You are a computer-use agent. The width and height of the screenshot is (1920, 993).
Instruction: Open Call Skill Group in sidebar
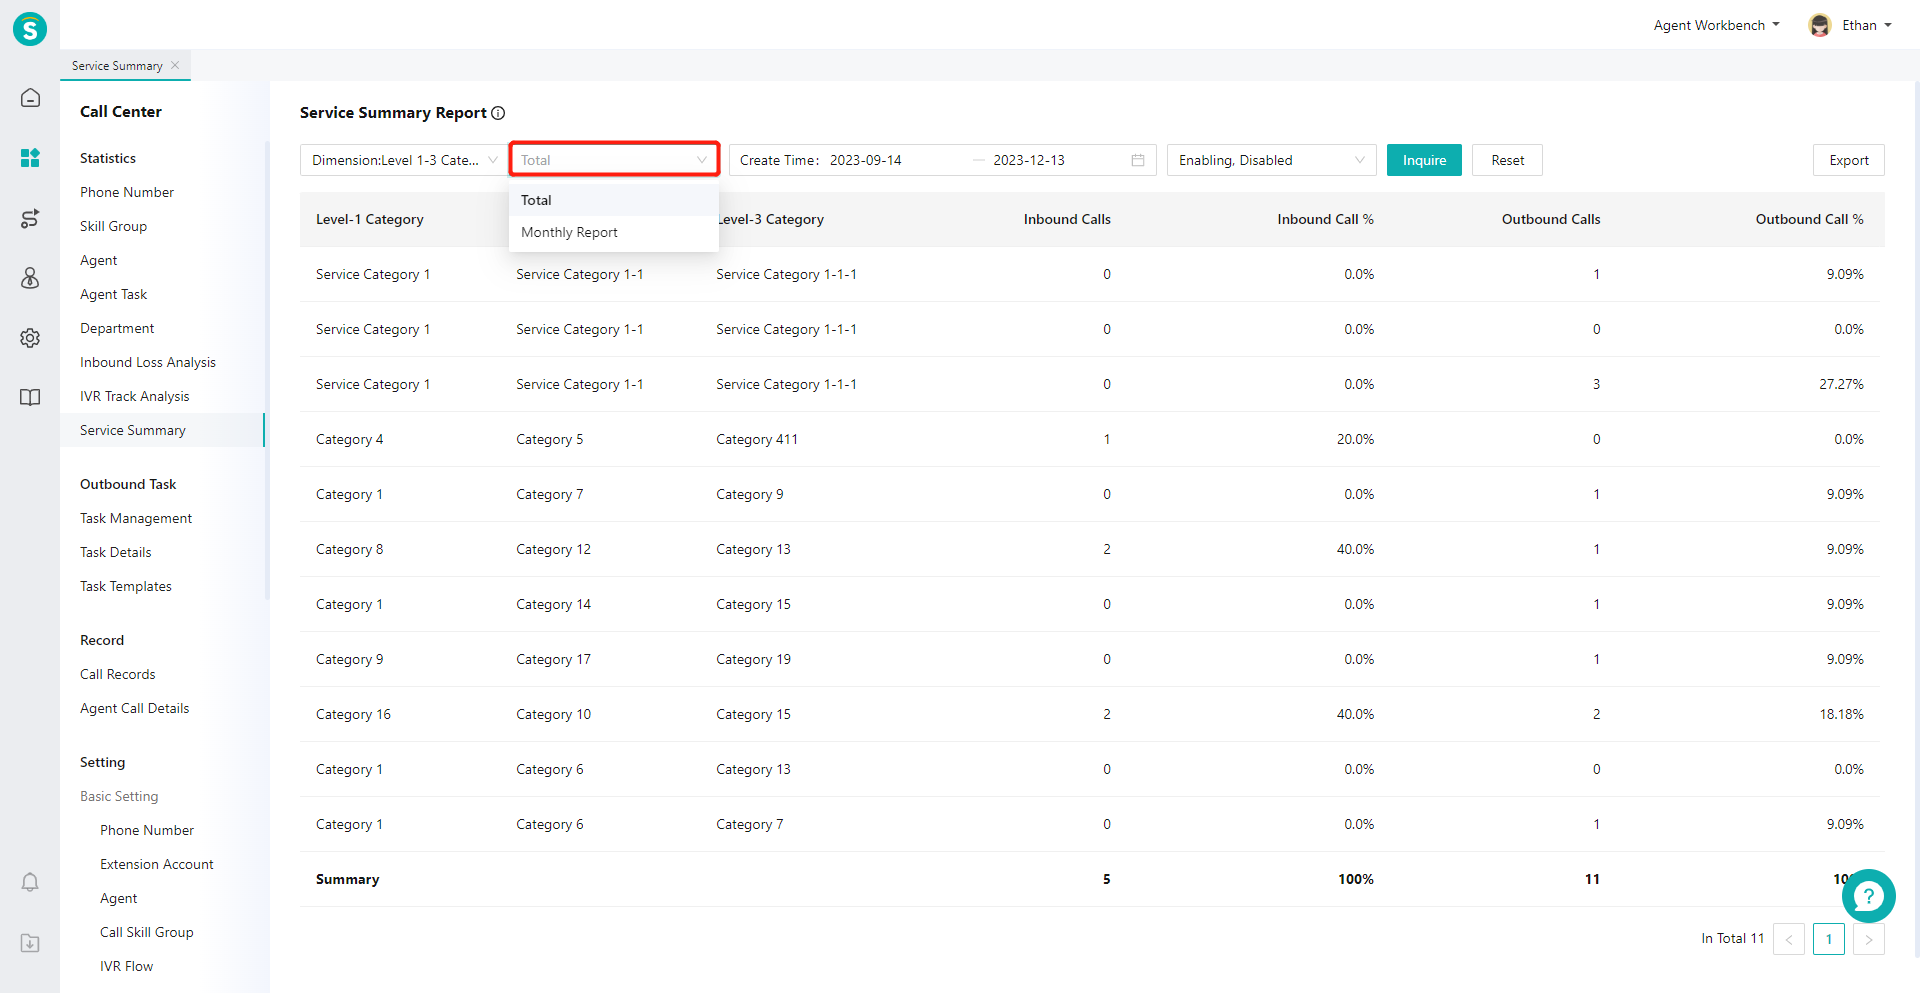click(147, 932)
